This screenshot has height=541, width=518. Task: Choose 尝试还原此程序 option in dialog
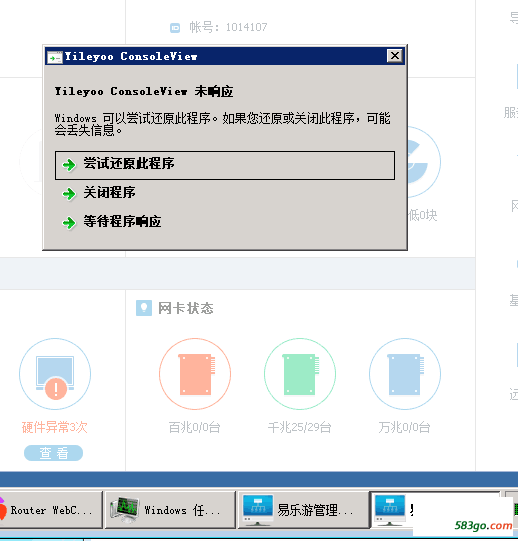point(225,165)
